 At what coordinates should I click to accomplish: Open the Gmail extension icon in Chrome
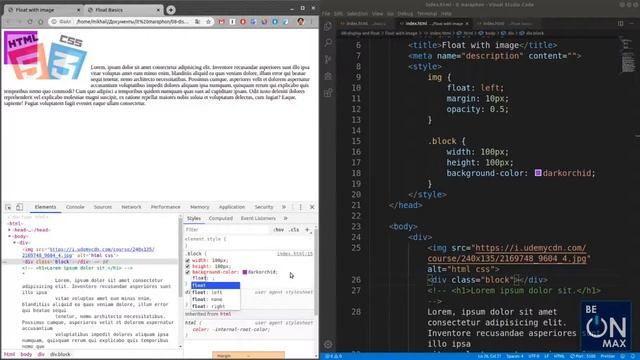pos(222,22)
